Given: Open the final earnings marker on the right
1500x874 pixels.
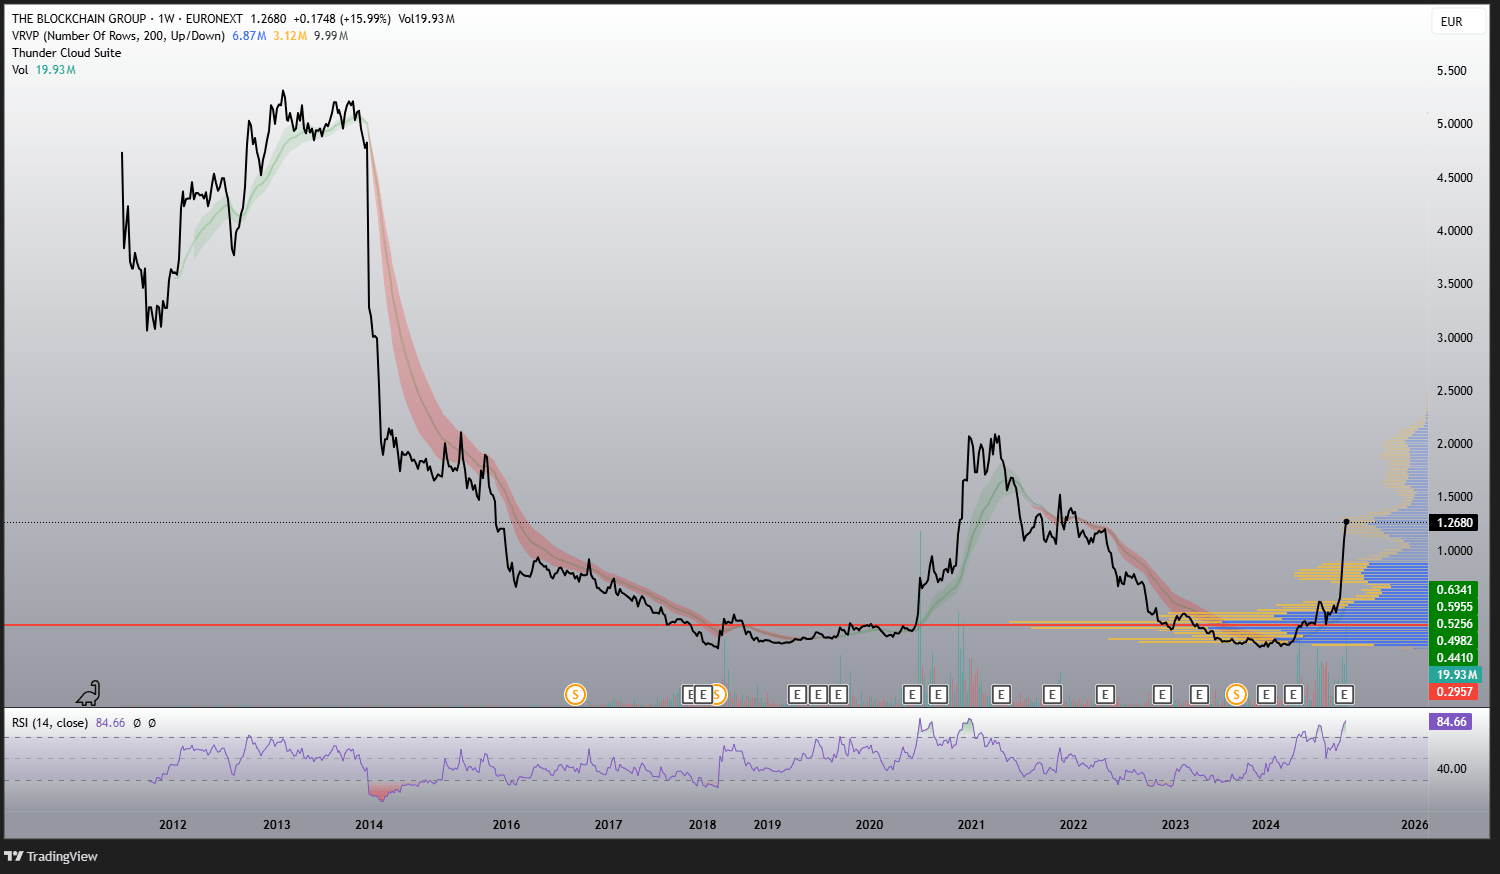Looking at the screenshot, I should pyautogui.click(x=1345, y=694).
